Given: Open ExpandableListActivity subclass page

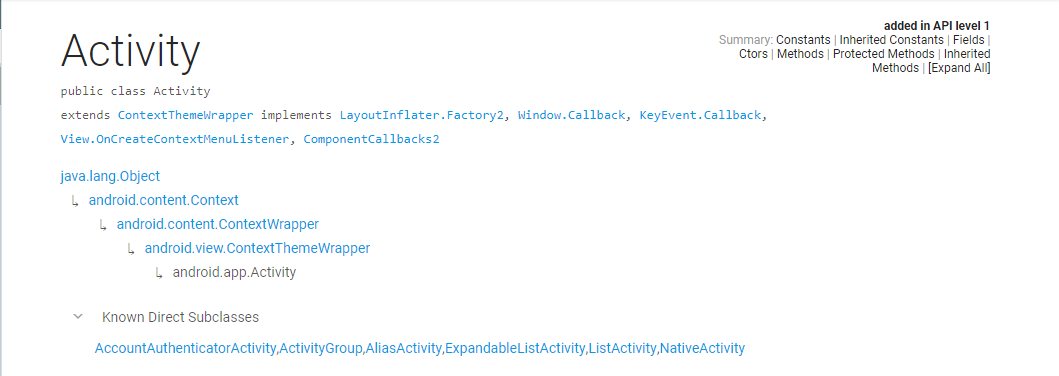Looking at the screenshot, I should [515, 348].
